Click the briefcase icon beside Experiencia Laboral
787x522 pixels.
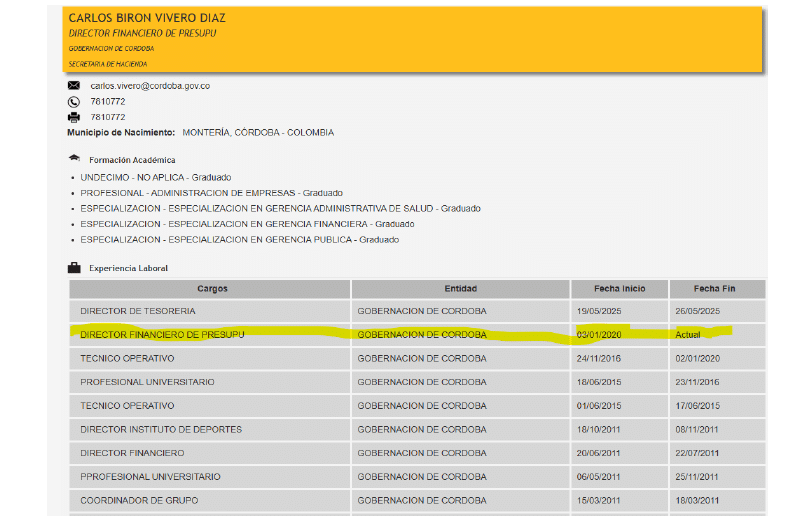74,268
